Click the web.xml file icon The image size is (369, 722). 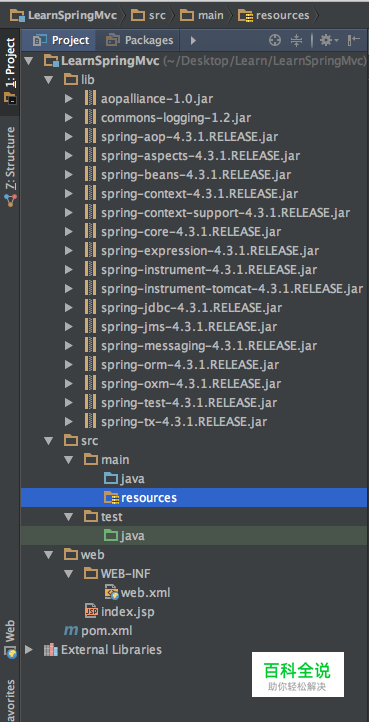(x=112, y=593)
